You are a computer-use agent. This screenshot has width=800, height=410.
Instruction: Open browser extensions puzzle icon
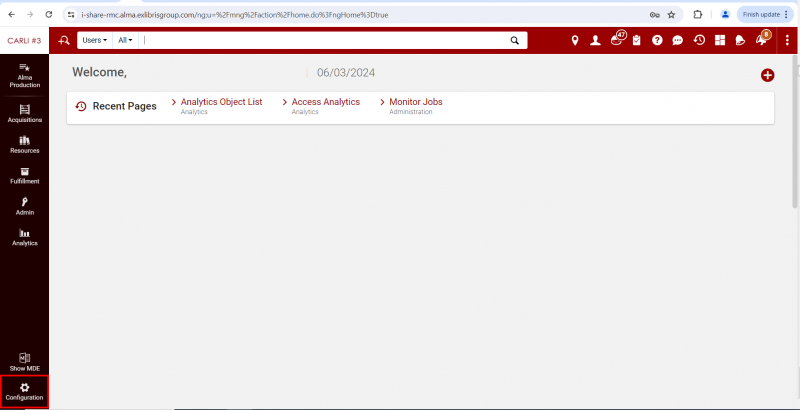coord(698,15)
